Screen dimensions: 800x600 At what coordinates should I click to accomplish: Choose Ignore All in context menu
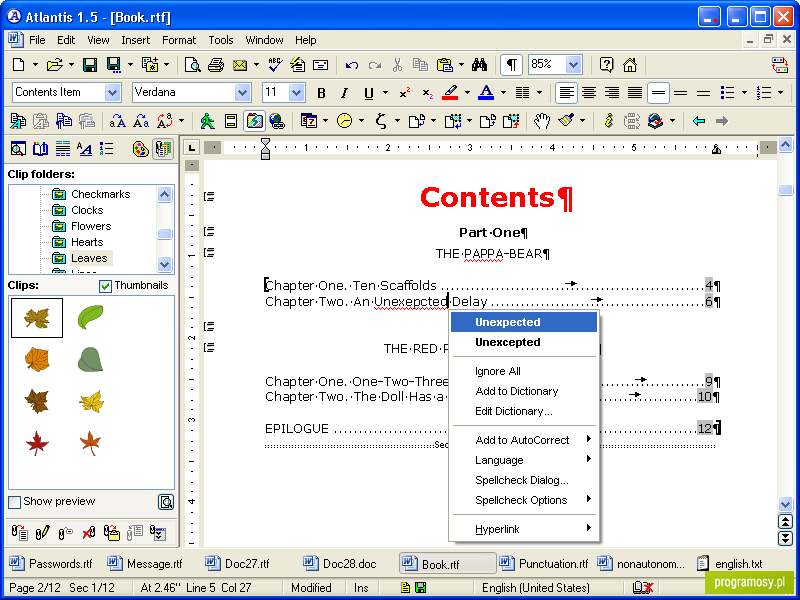tap(524, 371)
